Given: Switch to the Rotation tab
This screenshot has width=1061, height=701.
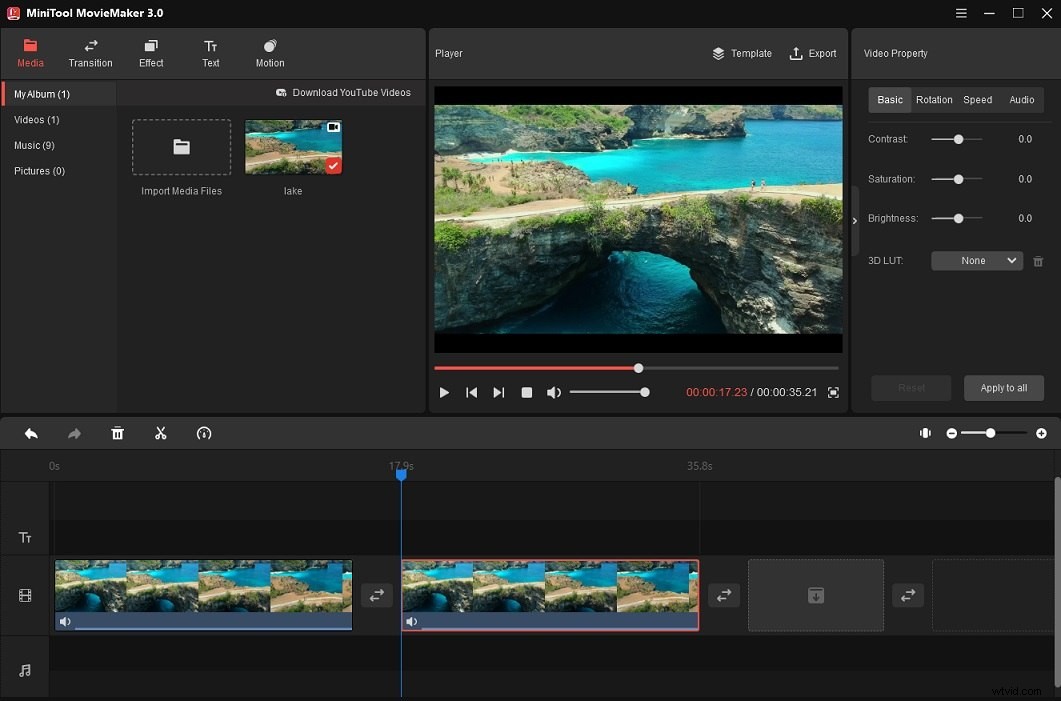Looking at the screenshot, I should coord(934,99).
